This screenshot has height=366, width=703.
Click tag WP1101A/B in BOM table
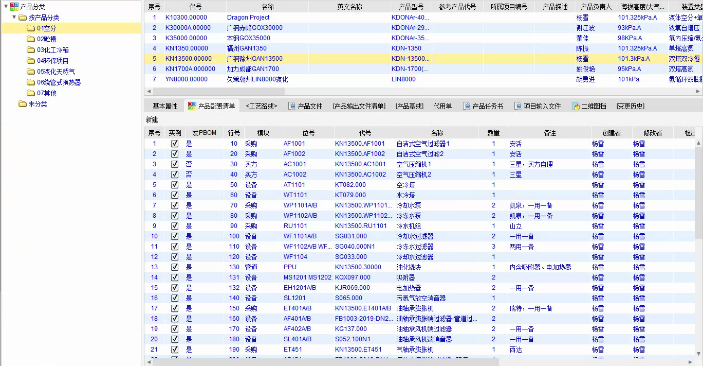[x=300, y=205]
